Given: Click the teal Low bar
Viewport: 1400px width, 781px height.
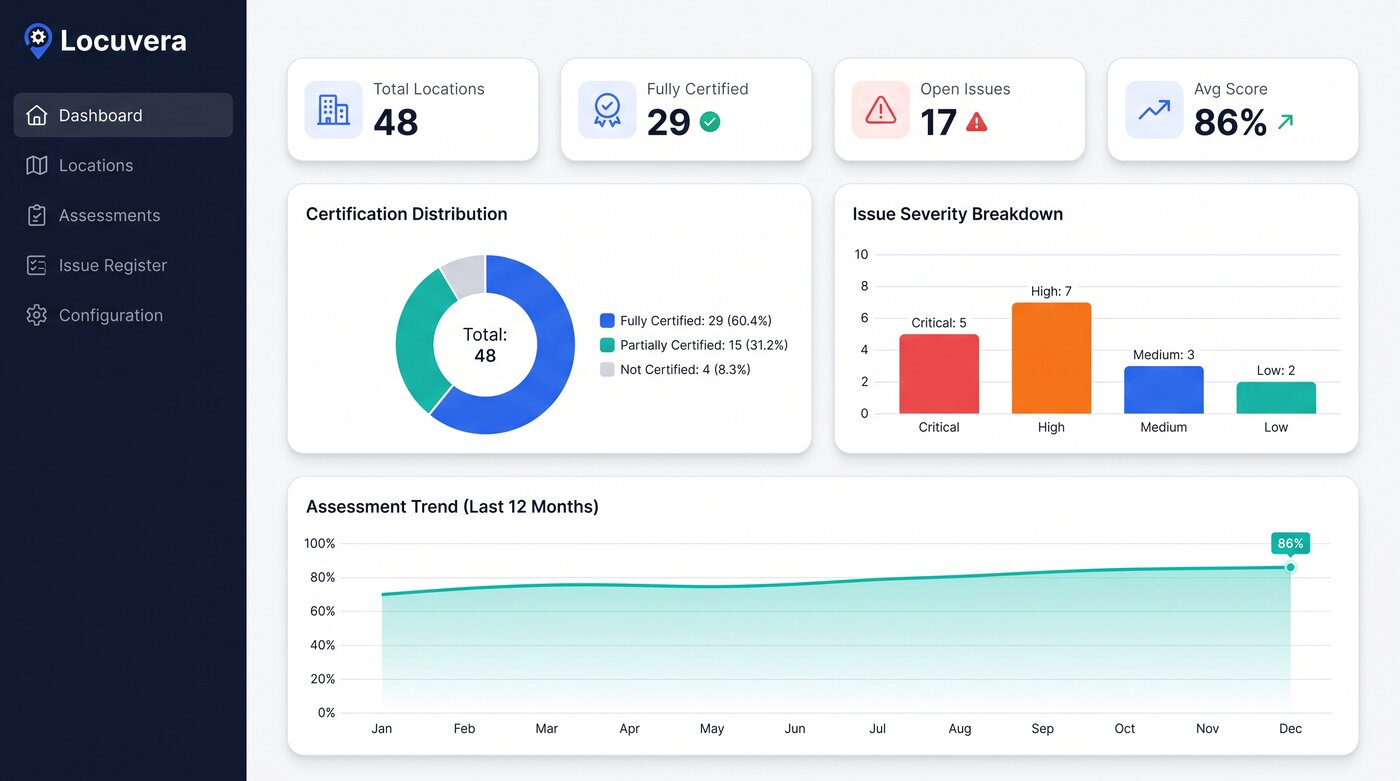Looking at the screenshot, I should click(1276, 398).
